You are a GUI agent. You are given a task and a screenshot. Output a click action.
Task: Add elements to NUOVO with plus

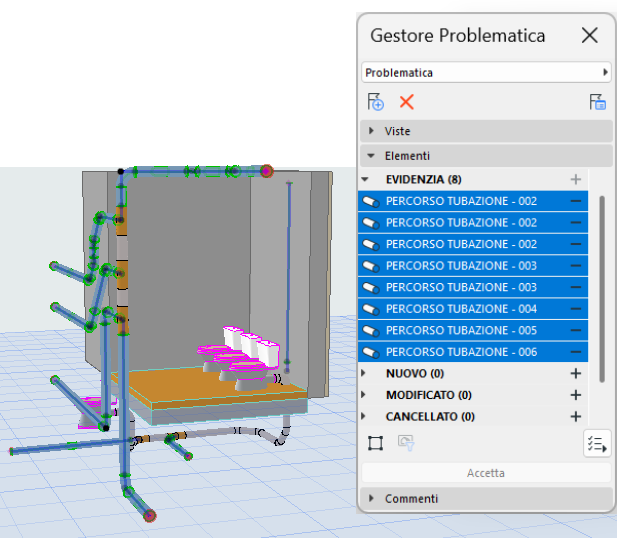point(576,373)
